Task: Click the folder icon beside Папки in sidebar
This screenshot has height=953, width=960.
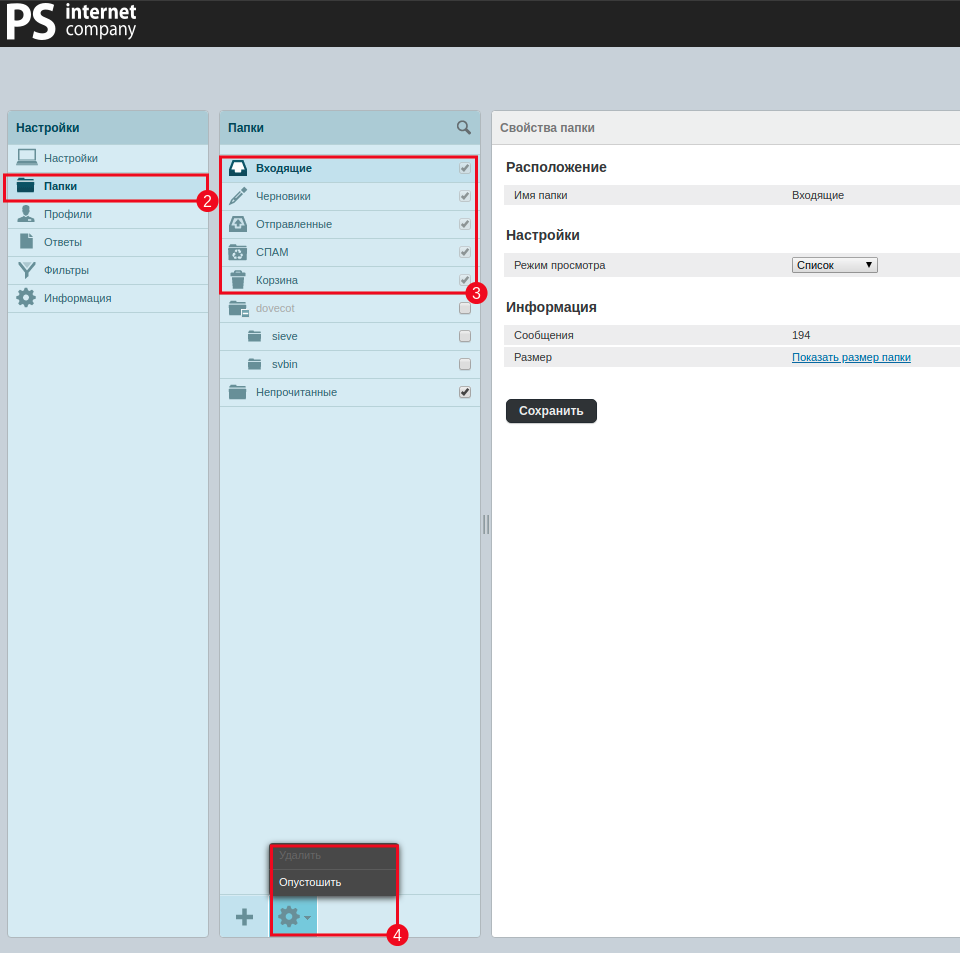Action: [x=26, y=185]
